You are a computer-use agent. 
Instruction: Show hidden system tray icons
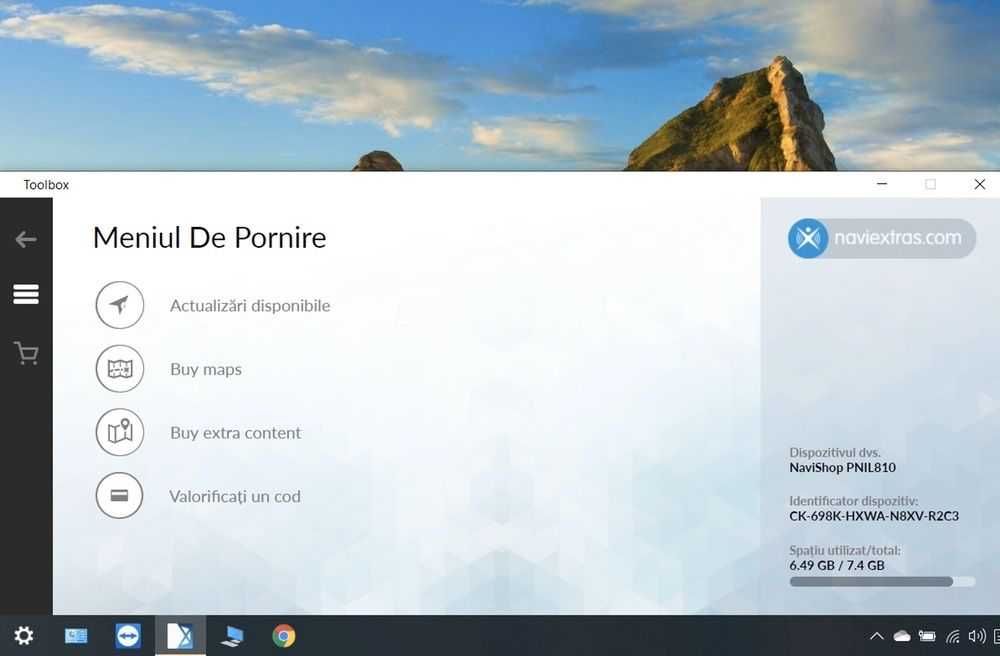877,636
